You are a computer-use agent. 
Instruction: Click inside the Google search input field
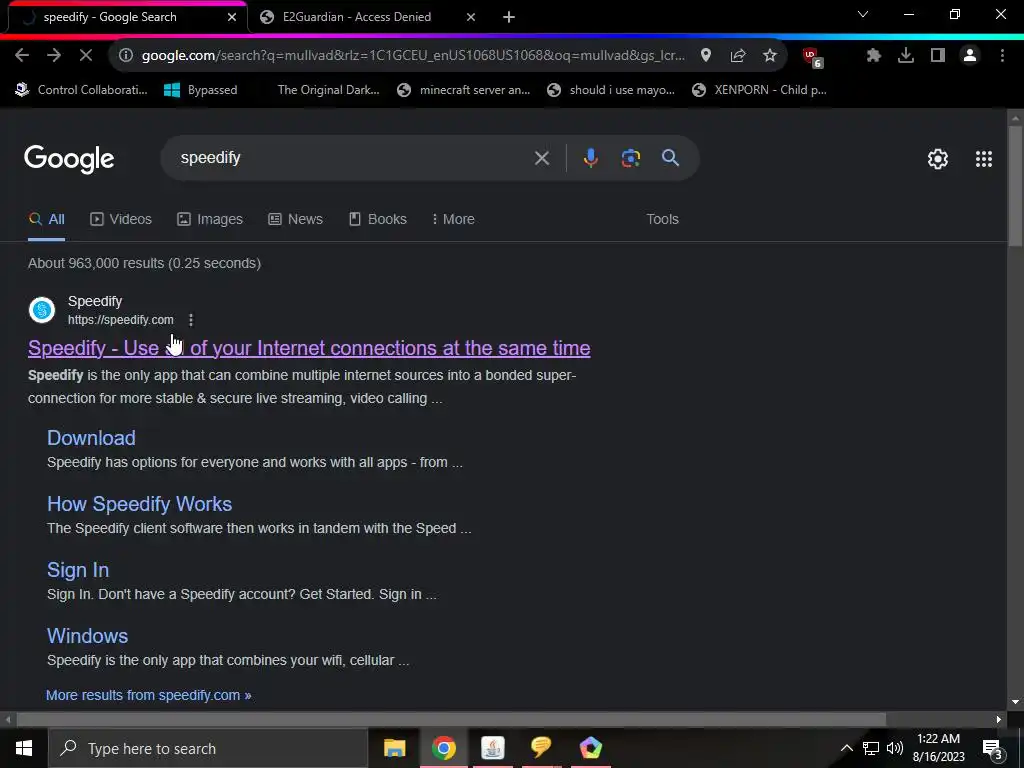click(353, 158)
